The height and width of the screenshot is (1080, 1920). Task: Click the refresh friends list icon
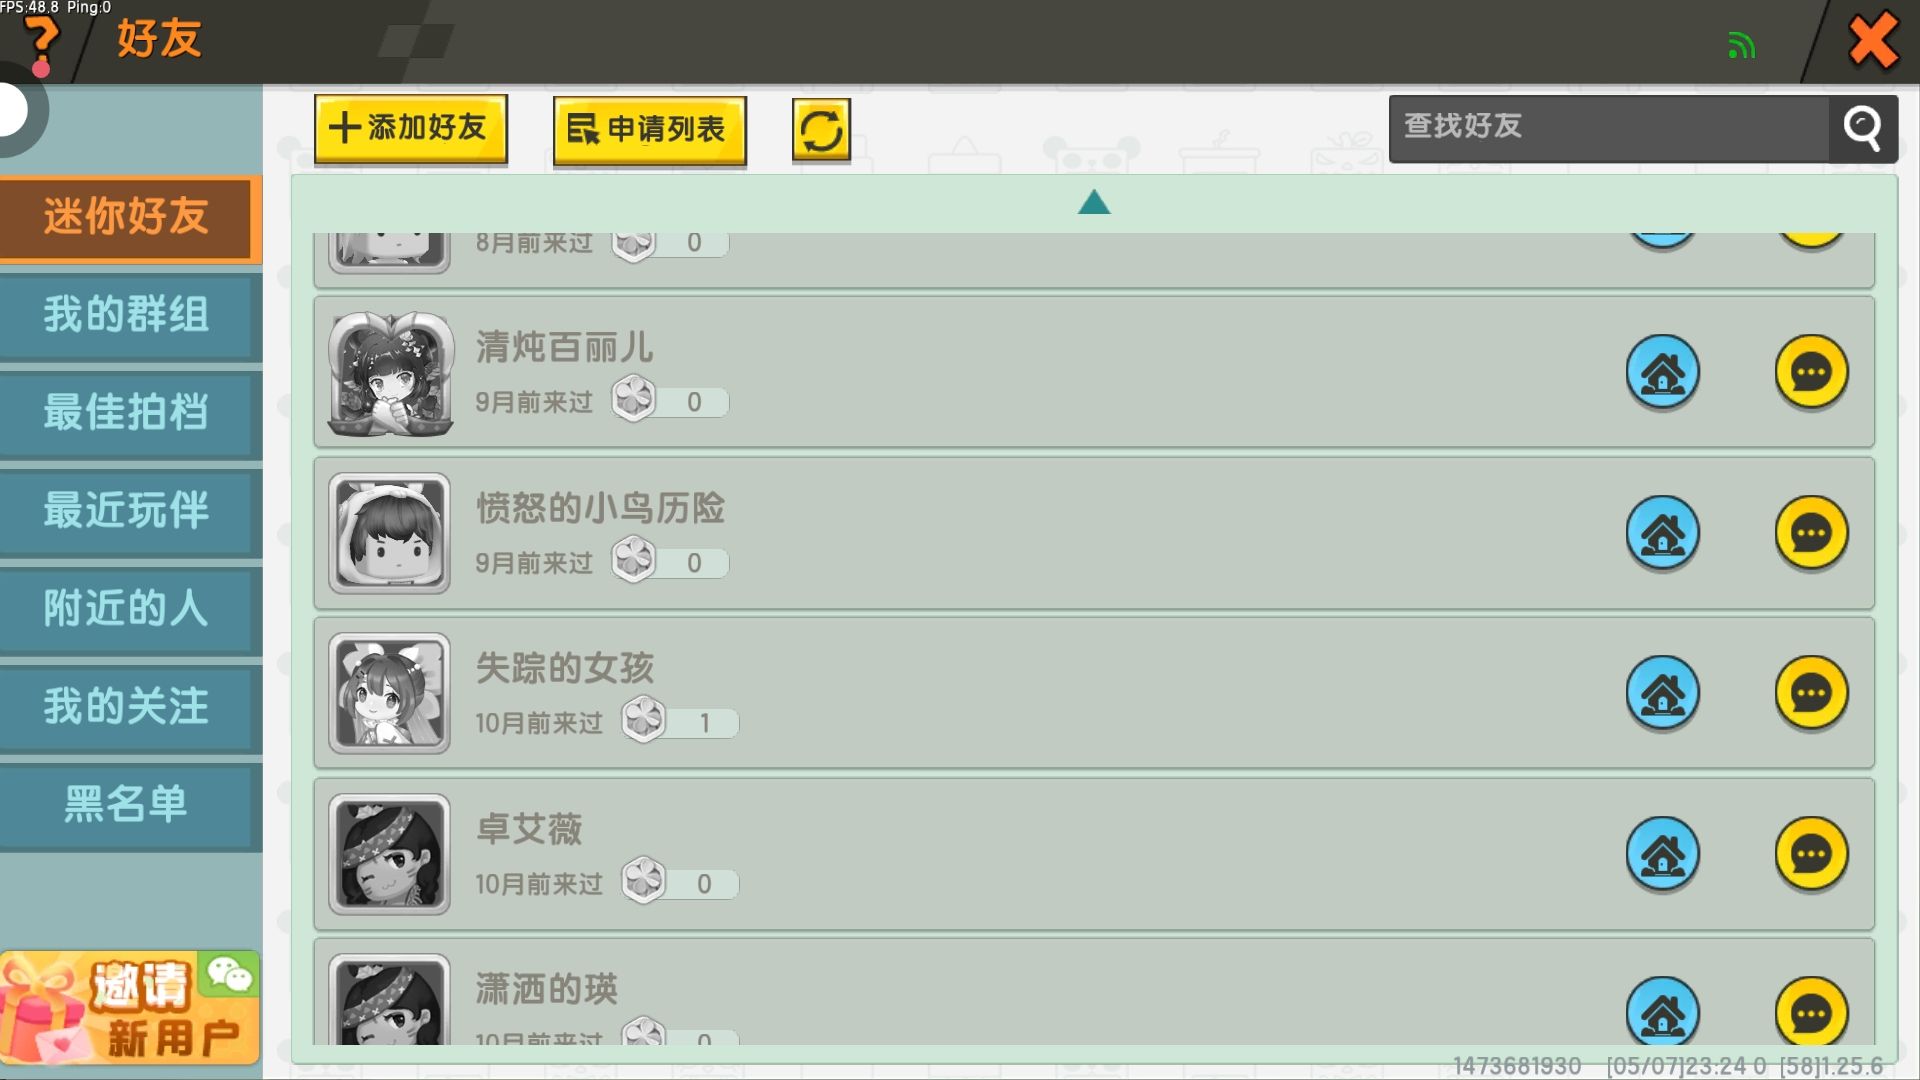pyautogui.click(x=821, y=130)
